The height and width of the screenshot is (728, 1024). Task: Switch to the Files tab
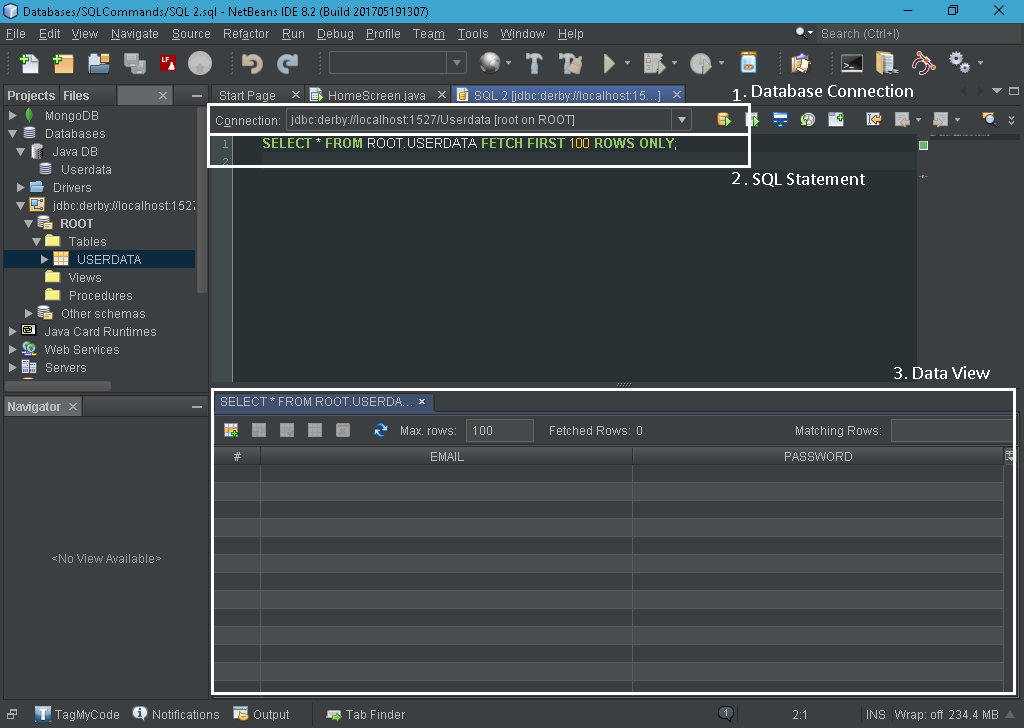(x=76, y=95)
